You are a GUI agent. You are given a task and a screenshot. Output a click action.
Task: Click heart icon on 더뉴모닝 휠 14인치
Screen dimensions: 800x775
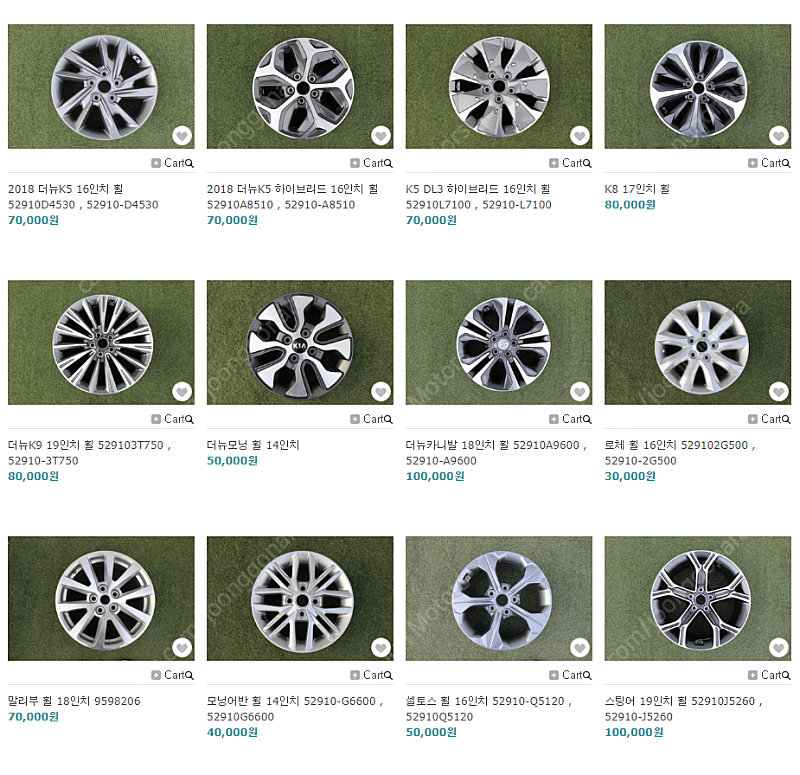(380, 392)
